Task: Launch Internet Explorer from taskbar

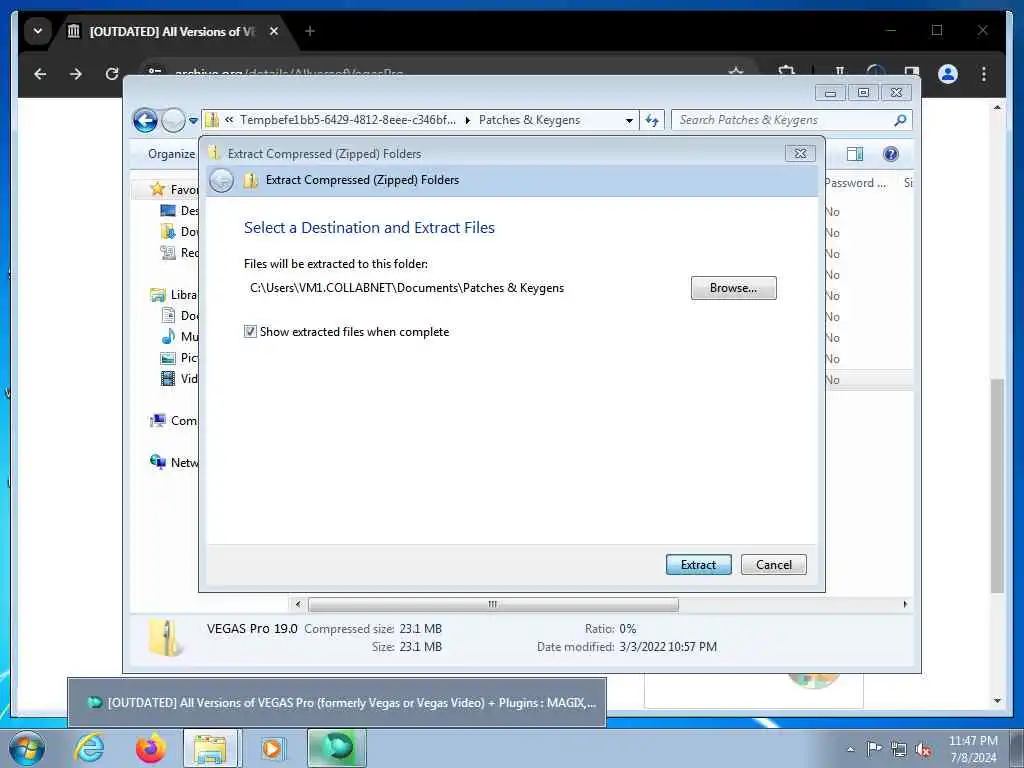Action: (88, 748)
